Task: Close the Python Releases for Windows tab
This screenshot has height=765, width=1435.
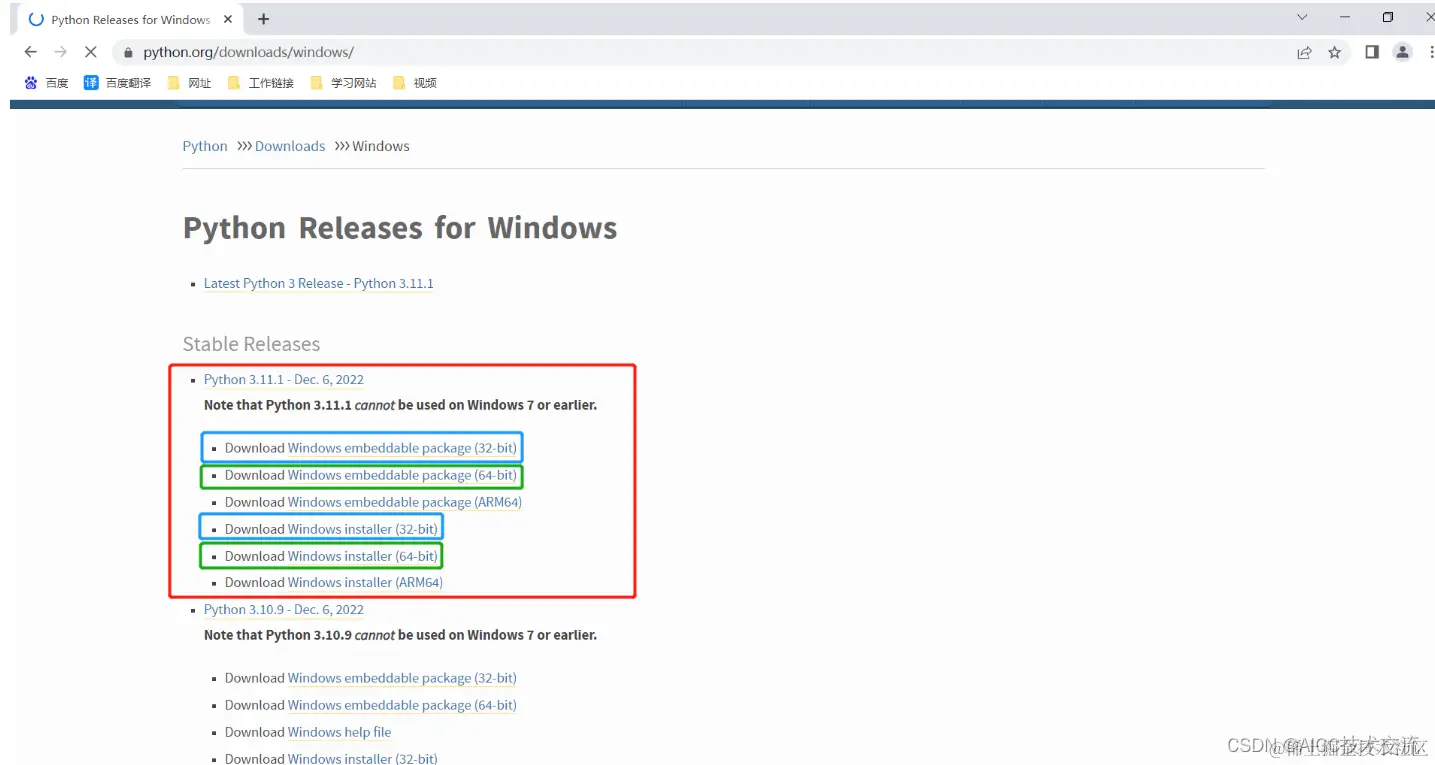Action: click(228, 19)
